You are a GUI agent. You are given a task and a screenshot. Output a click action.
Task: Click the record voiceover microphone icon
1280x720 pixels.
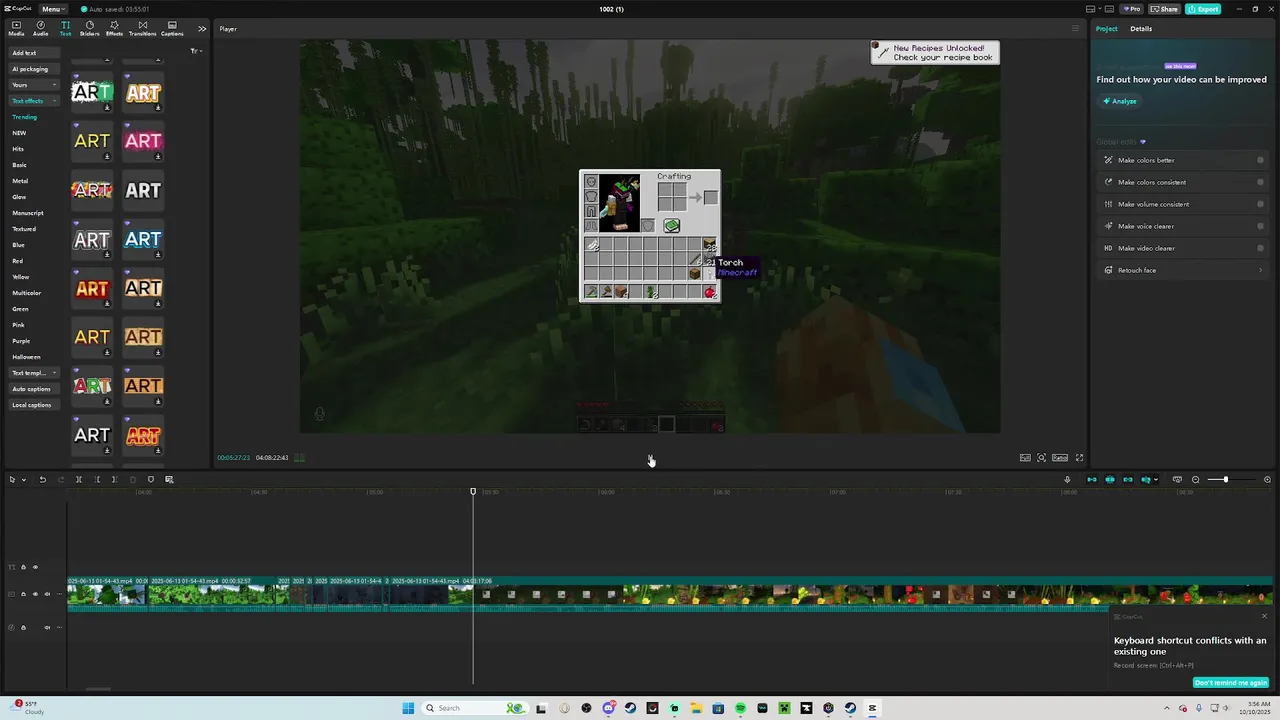[1067, 480]
